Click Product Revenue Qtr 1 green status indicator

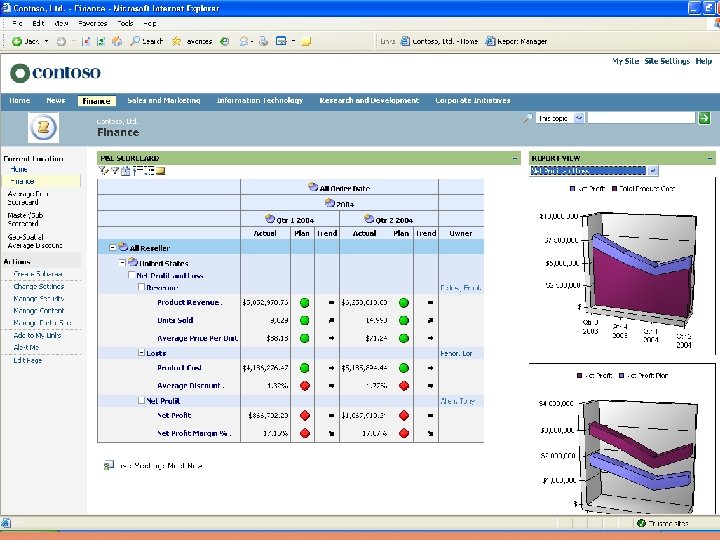[304, 303]
